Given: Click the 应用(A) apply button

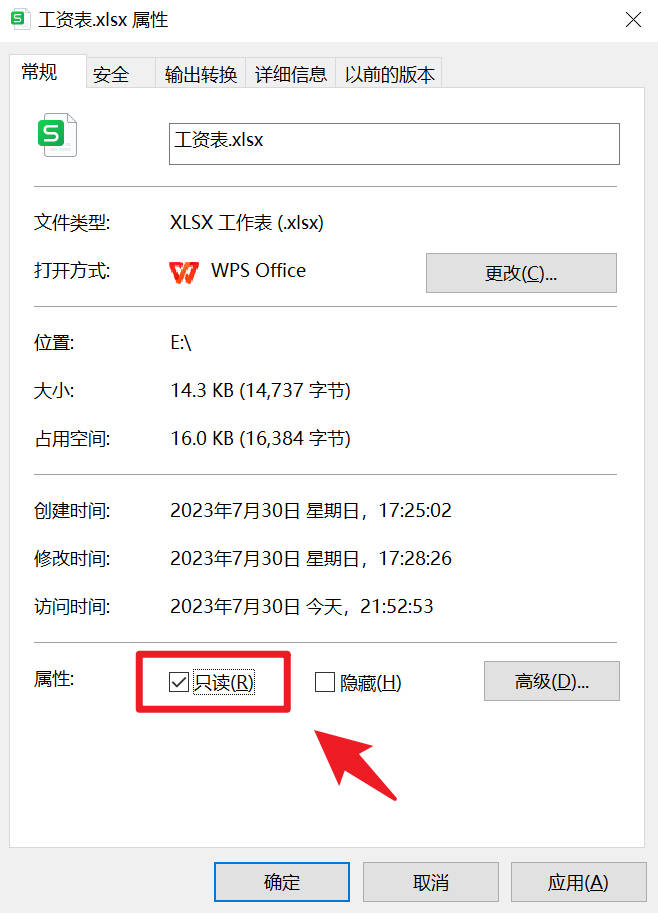Looking at the screenshot, I should pyautogui.click(x=578, y=882).
